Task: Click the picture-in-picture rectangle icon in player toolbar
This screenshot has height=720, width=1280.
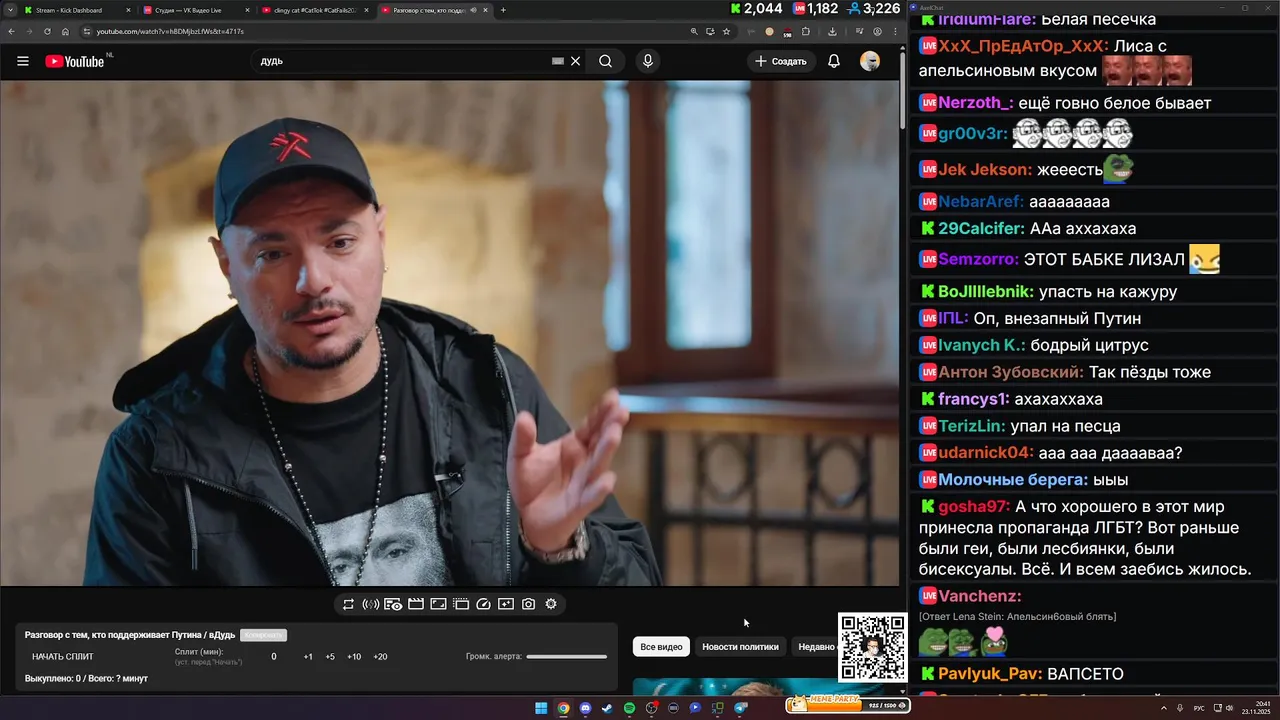Action: 438,604
